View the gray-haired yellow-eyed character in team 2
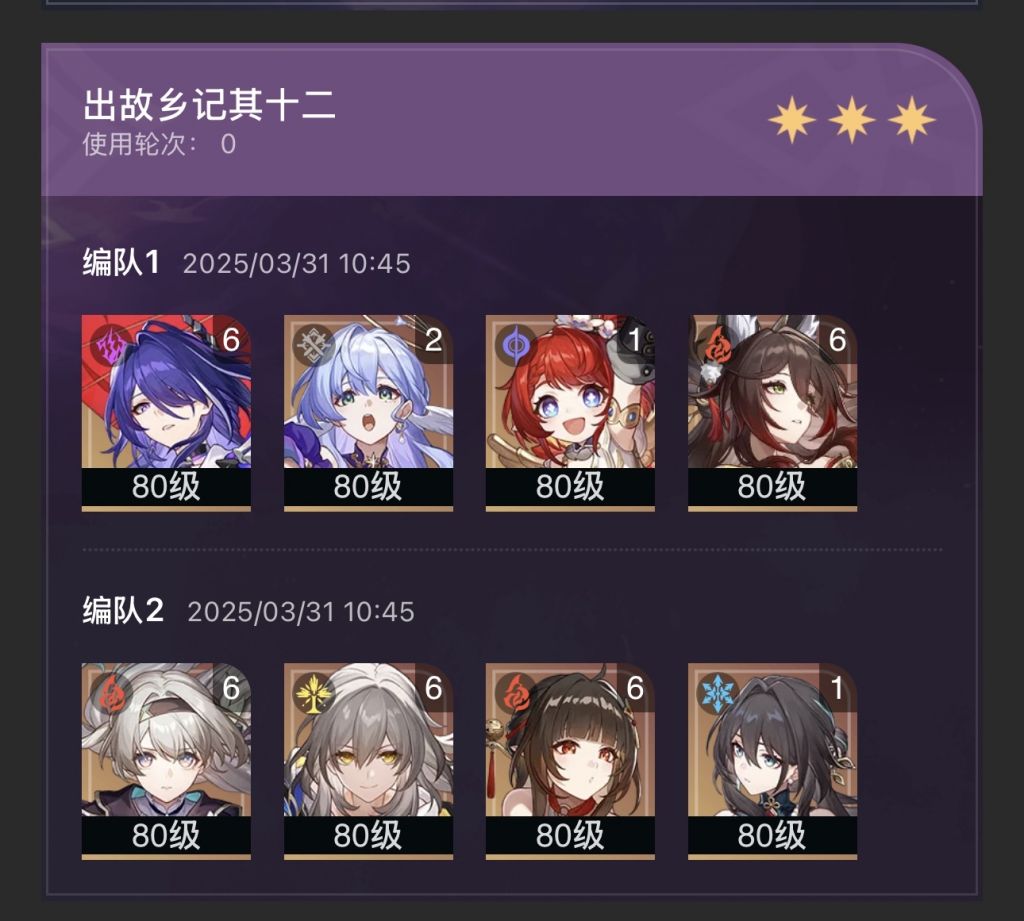 coord(368,761)
